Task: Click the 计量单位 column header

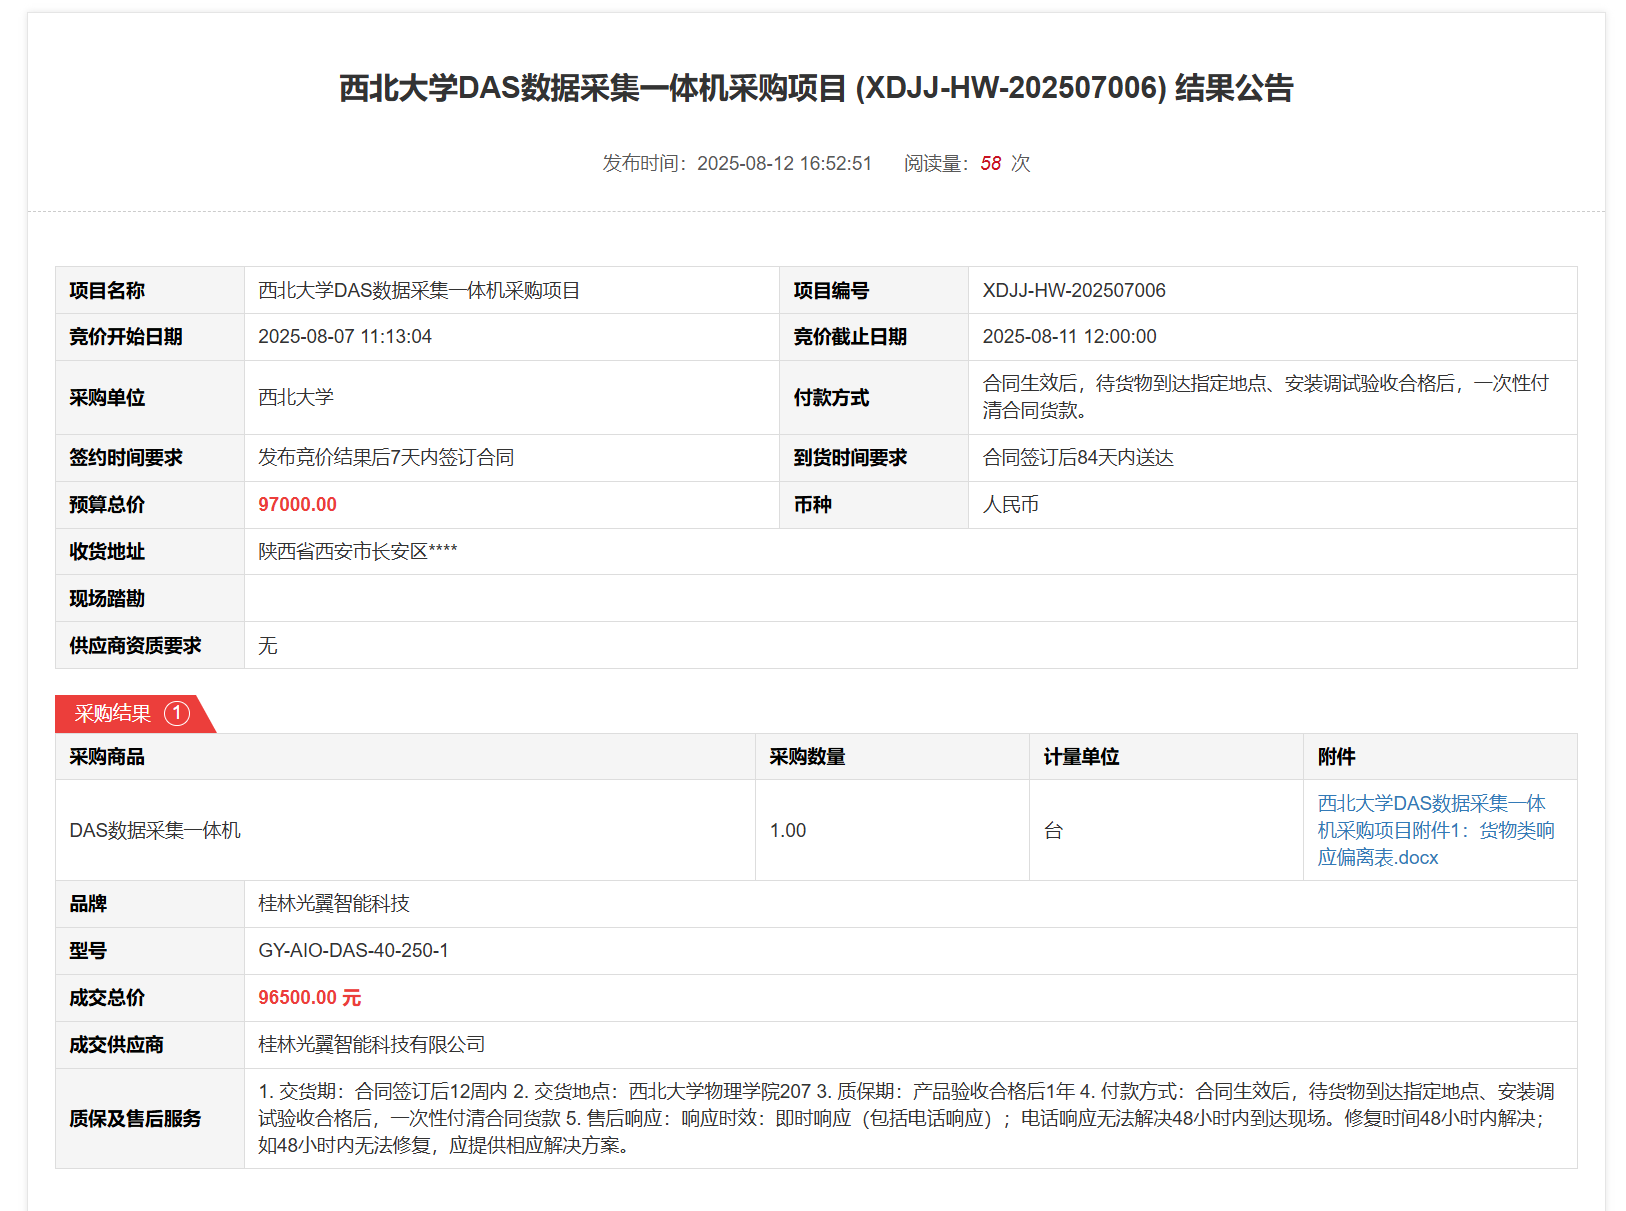Action: click(x=1081, y=757)
